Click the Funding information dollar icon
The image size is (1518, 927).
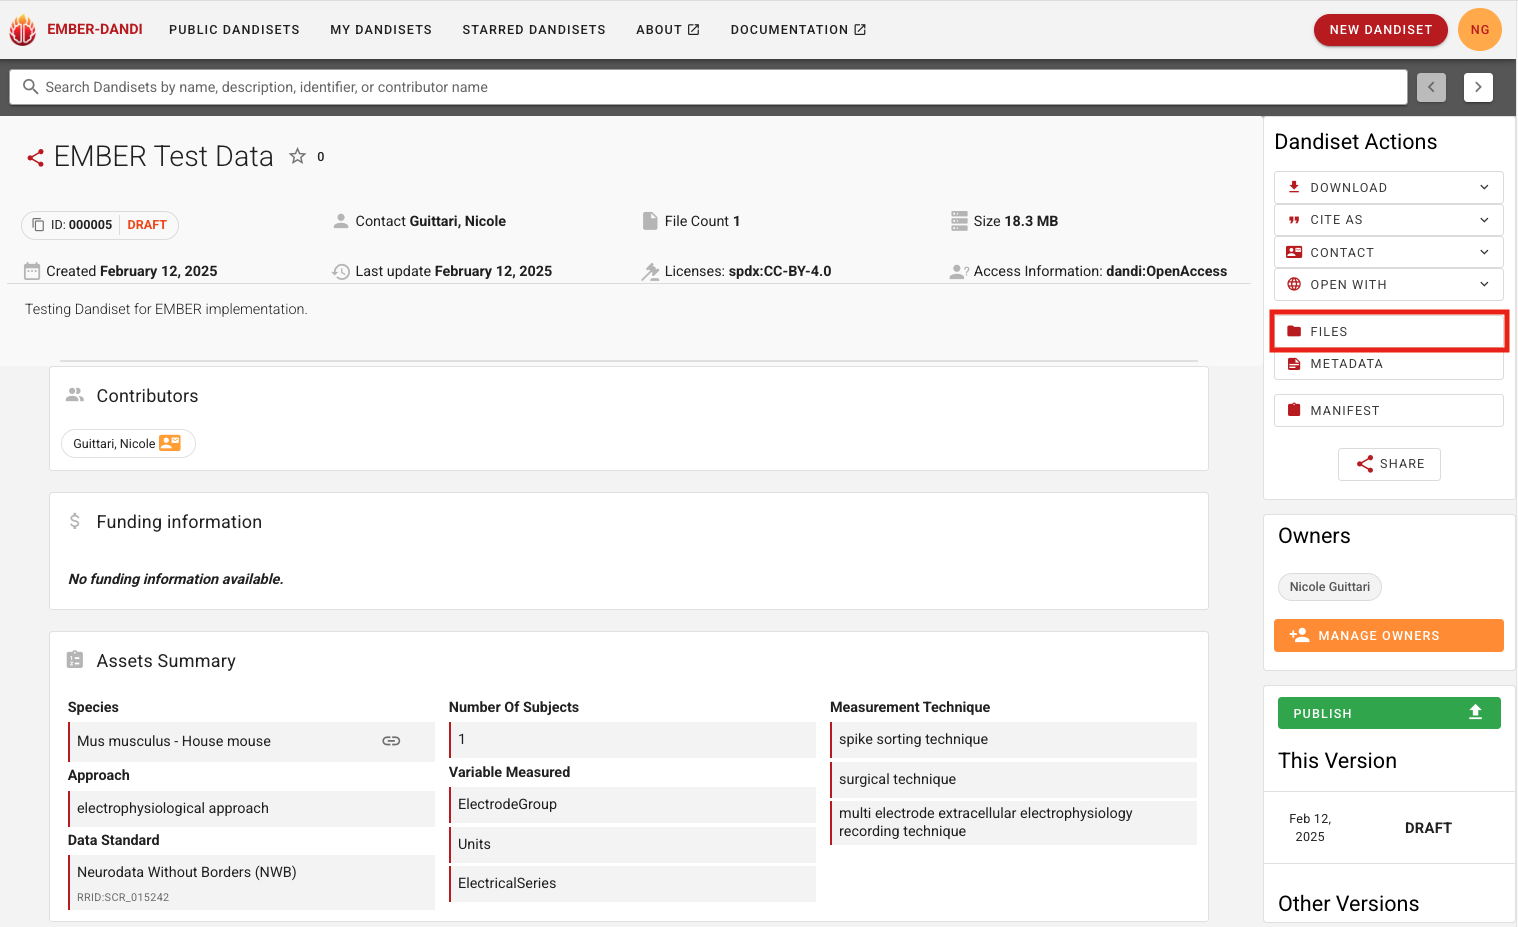[74, 521]
